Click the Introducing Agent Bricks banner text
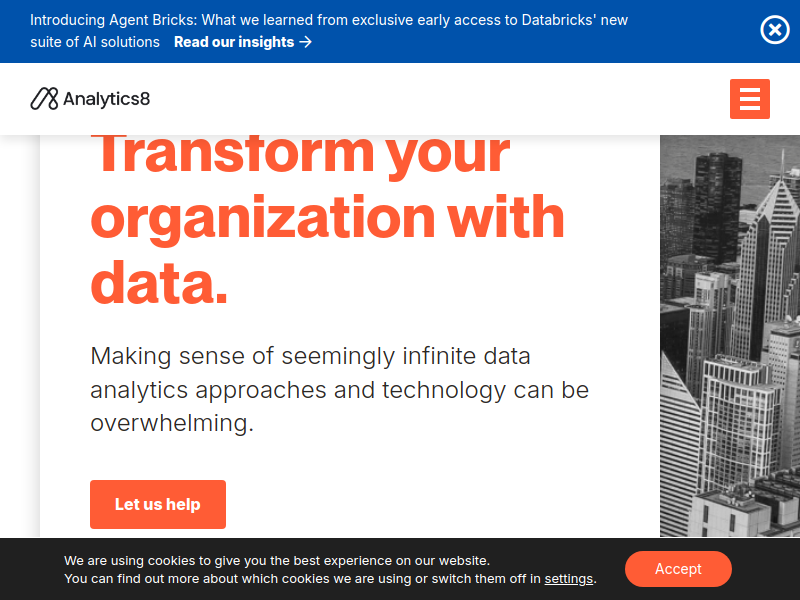Viewport: 800px width, 600px height. coord(329,20)
